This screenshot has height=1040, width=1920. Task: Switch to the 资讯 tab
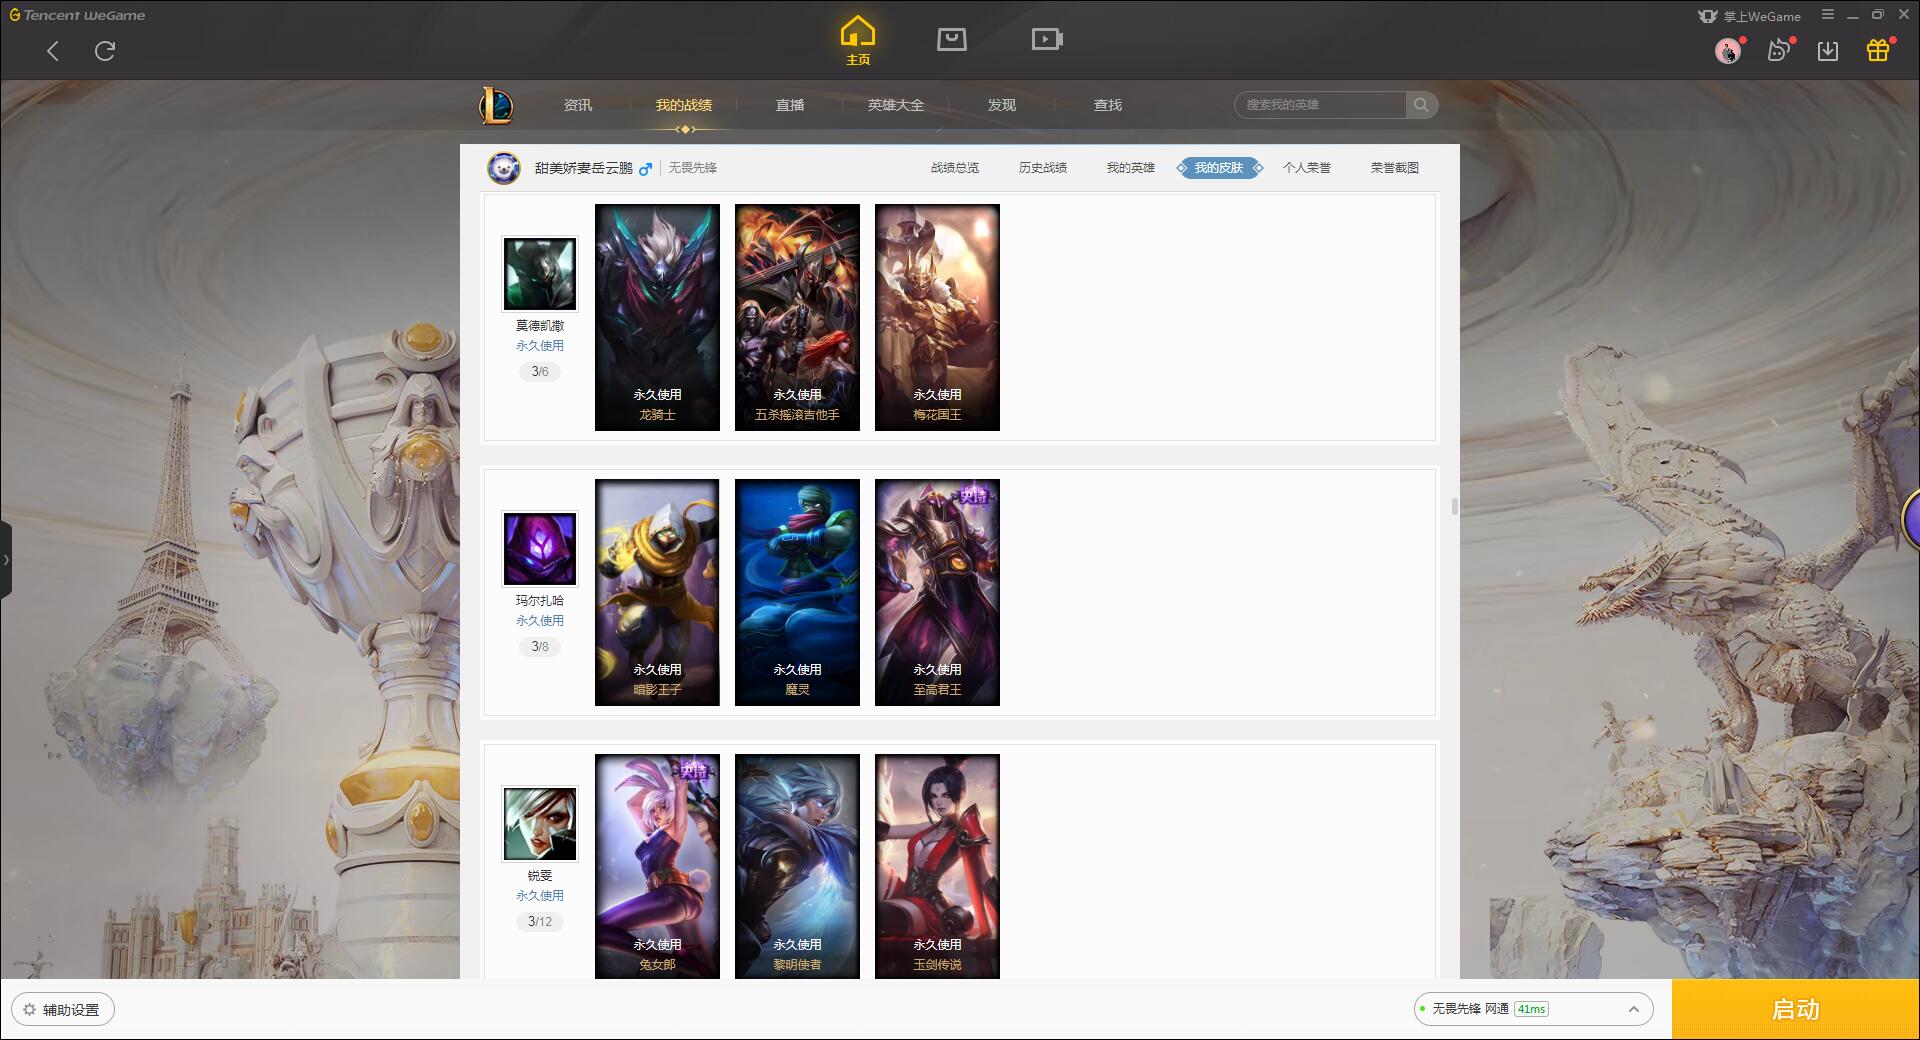pyautogui.click(x=578, y=105)
